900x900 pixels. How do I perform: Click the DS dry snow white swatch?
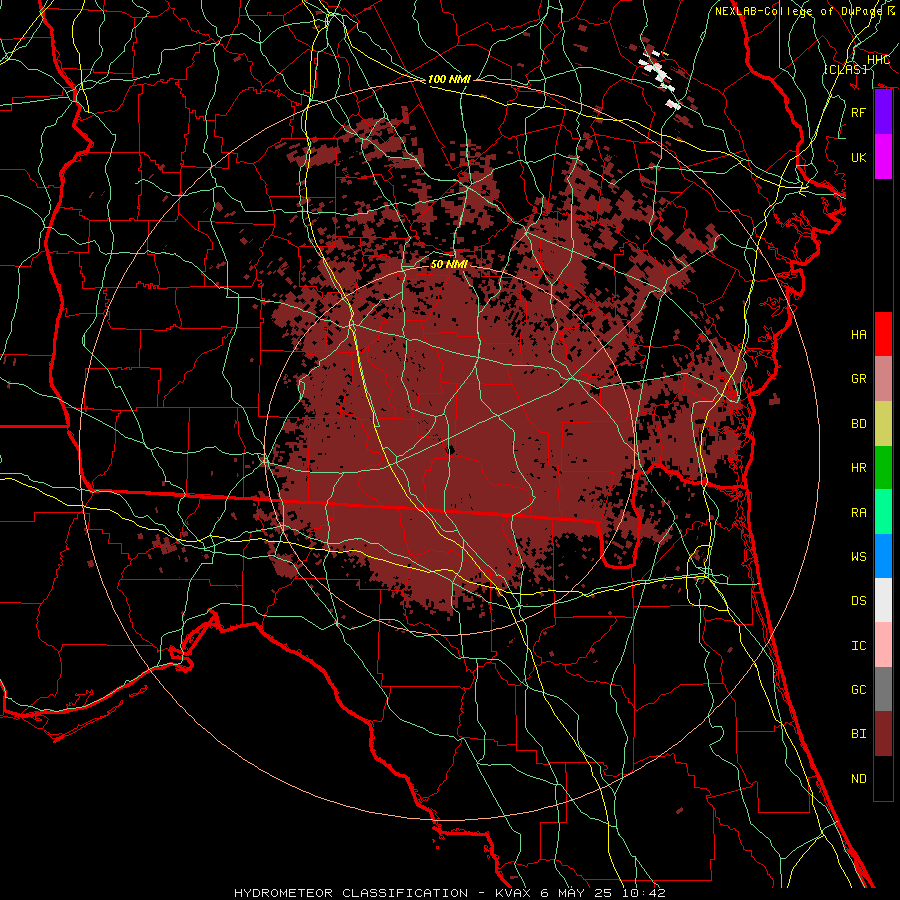click(883, 600)
